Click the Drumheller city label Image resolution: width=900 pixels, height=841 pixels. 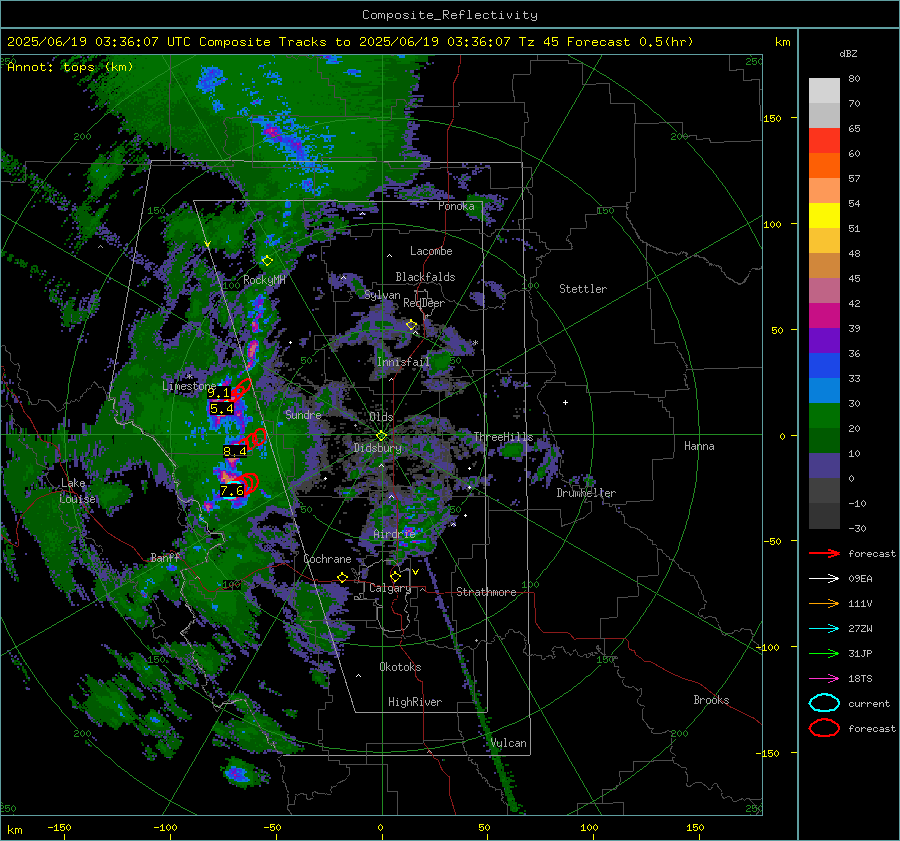pyautogui.click(x=586, y=493)
